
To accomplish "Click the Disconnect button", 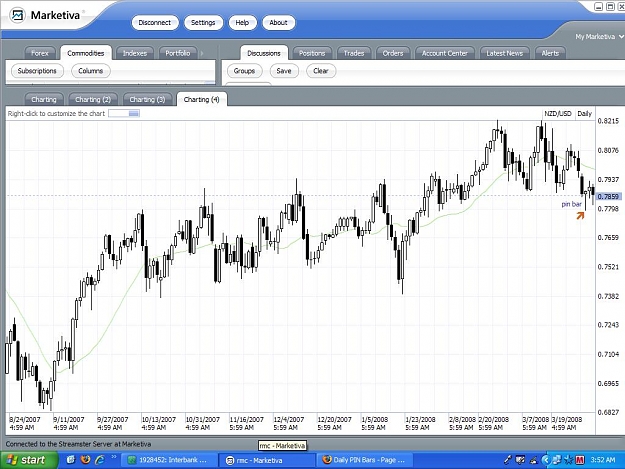I will pyautogui.click(x=155, y=23).
